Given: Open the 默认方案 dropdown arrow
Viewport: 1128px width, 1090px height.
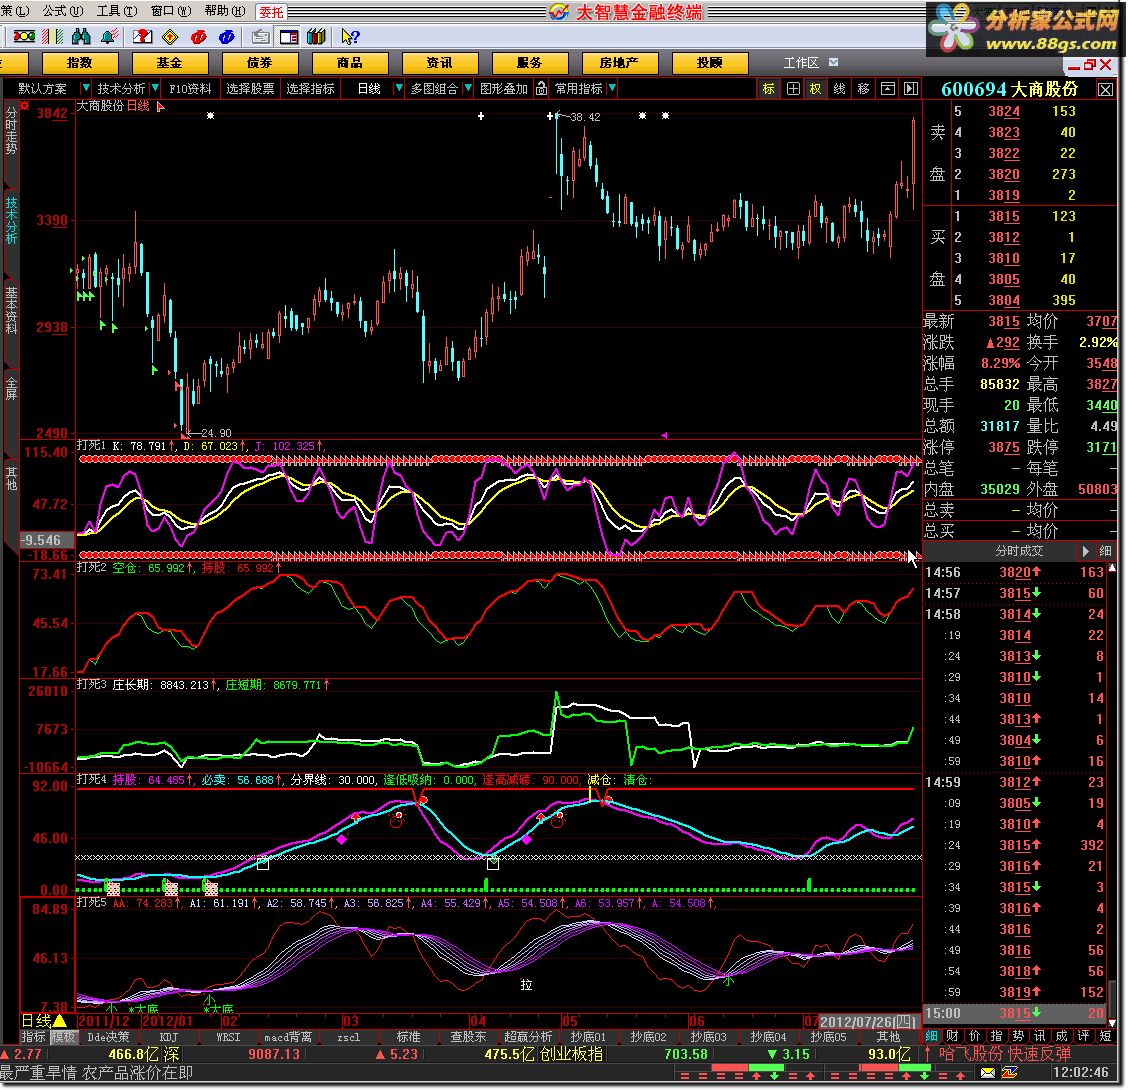Looking at the screenshot, I should click(86, 88).
